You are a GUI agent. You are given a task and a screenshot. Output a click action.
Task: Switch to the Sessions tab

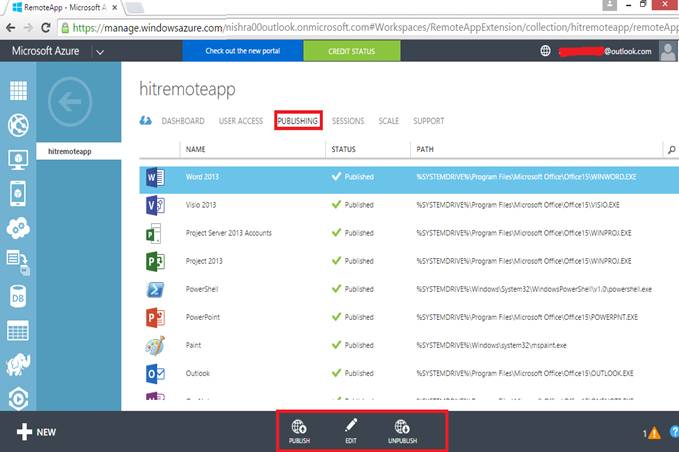(x=348, y=121)
